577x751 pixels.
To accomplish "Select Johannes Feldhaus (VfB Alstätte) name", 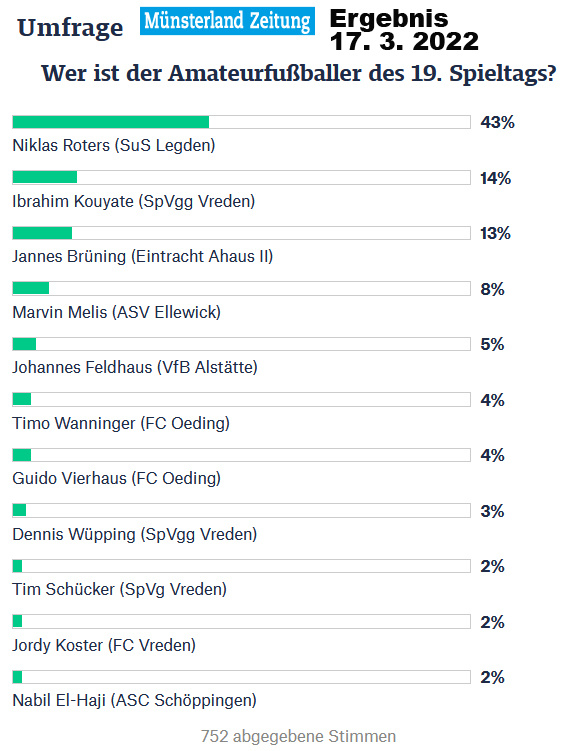I will 135,367.
